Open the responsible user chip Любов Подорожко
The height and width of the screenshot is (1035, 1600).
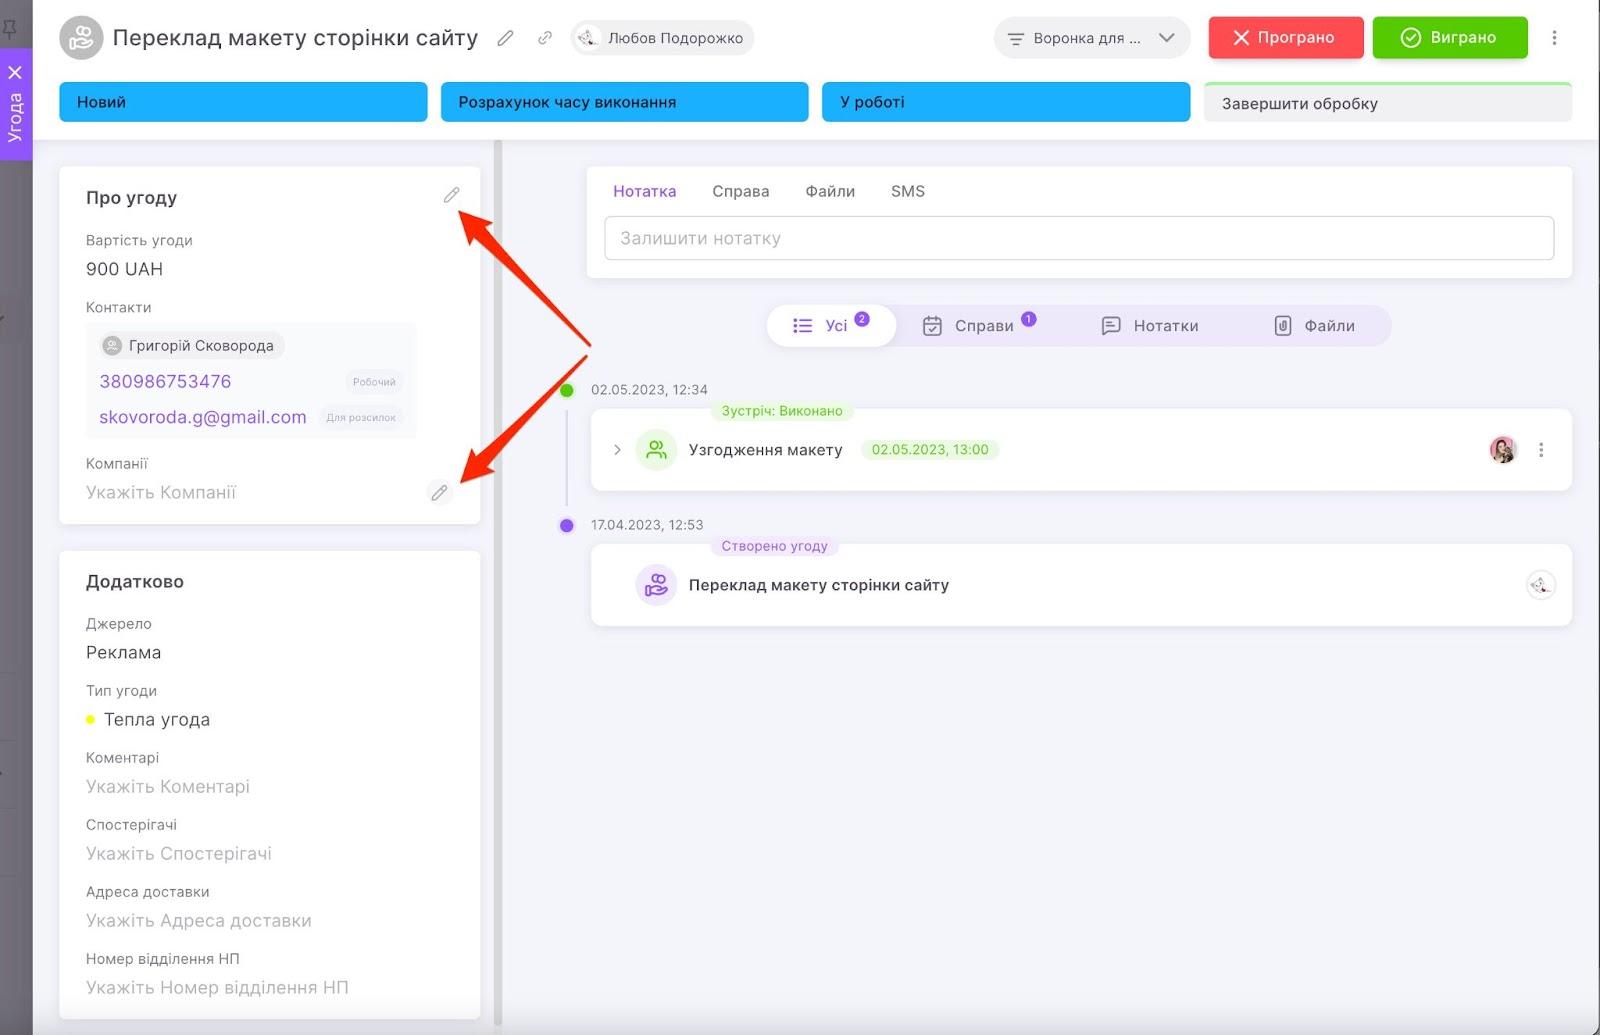(662, 38)
